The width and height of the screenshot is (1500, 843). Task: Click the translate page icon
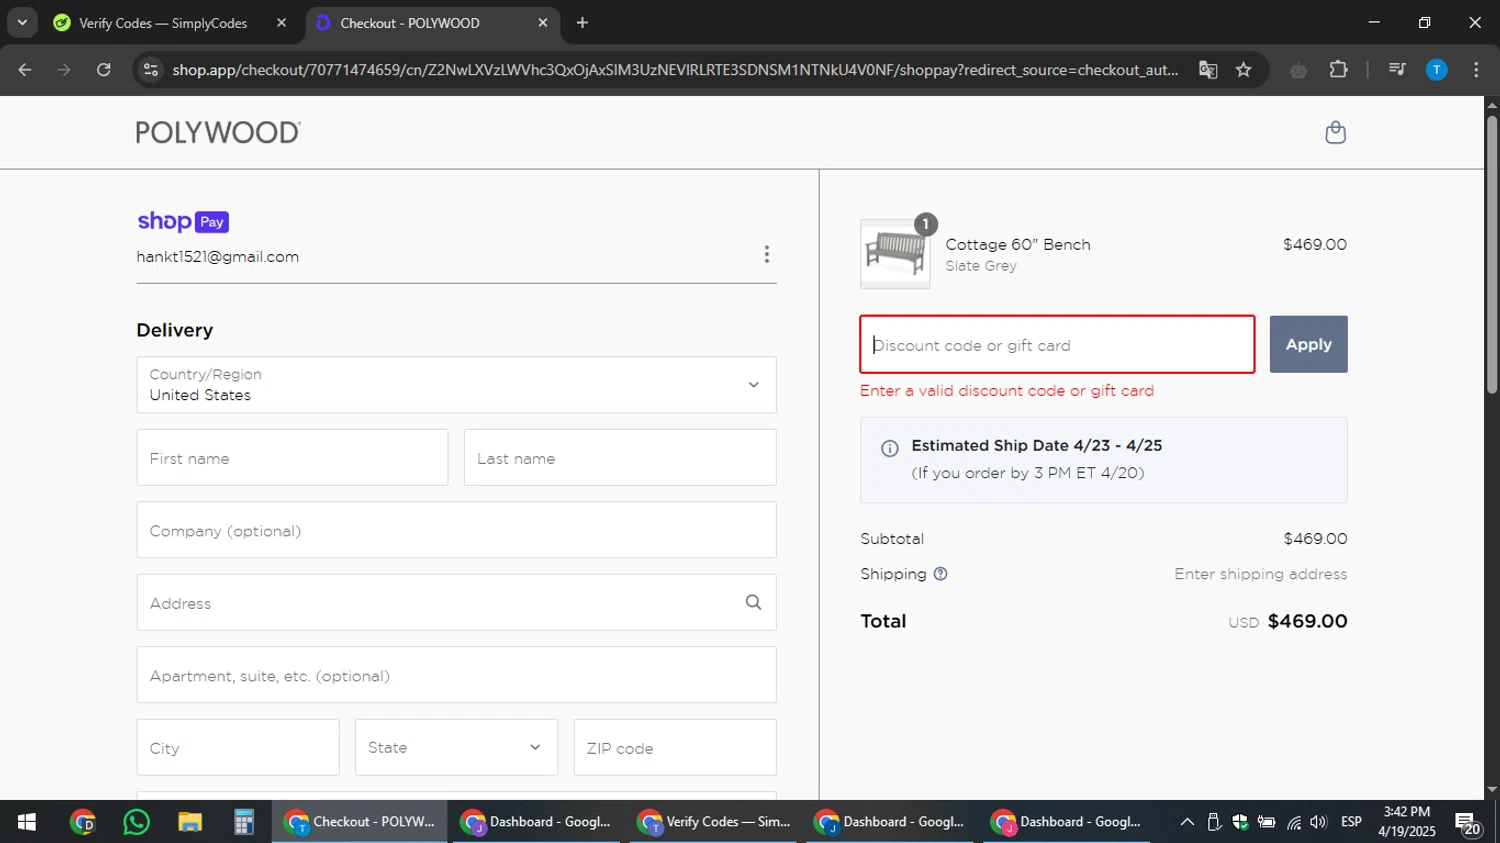pos(1208,70)
